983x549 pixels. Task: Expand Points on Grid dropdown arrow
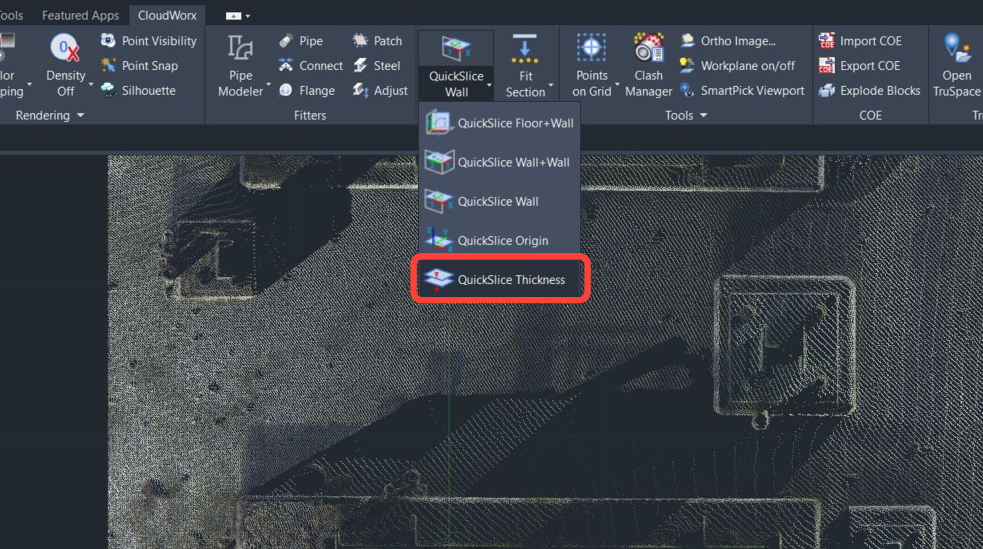click(617, 84)
